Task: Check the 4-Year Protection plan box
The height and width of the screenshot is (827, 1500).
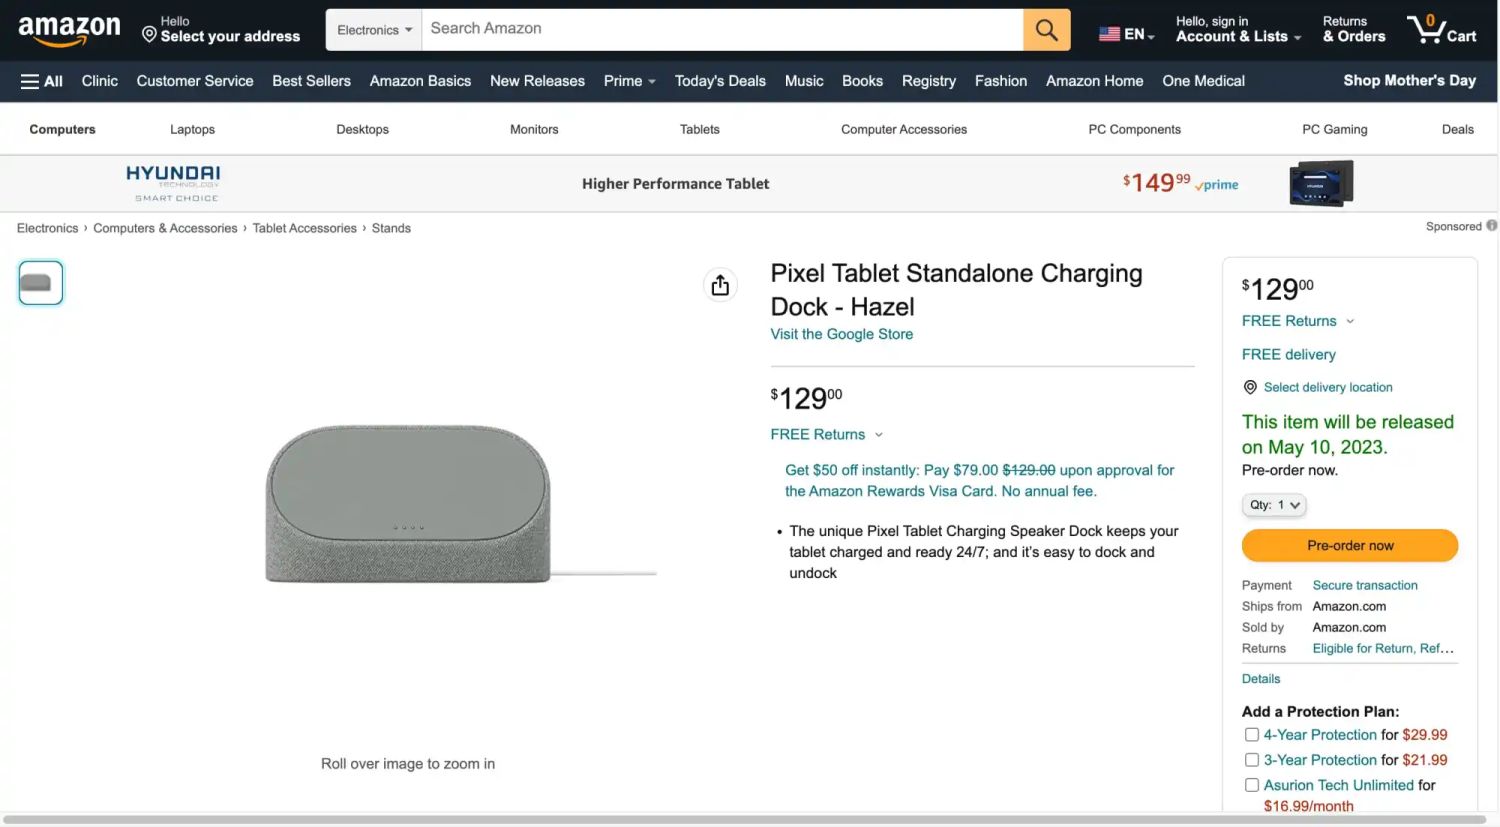Action: tap(1251, 735)
